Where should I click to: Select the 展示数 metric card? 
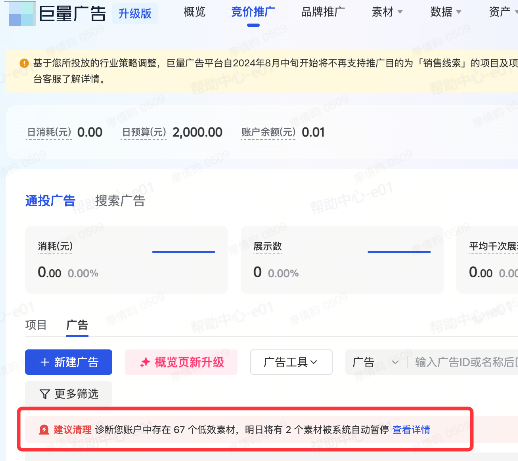click(x=342, y=260)
